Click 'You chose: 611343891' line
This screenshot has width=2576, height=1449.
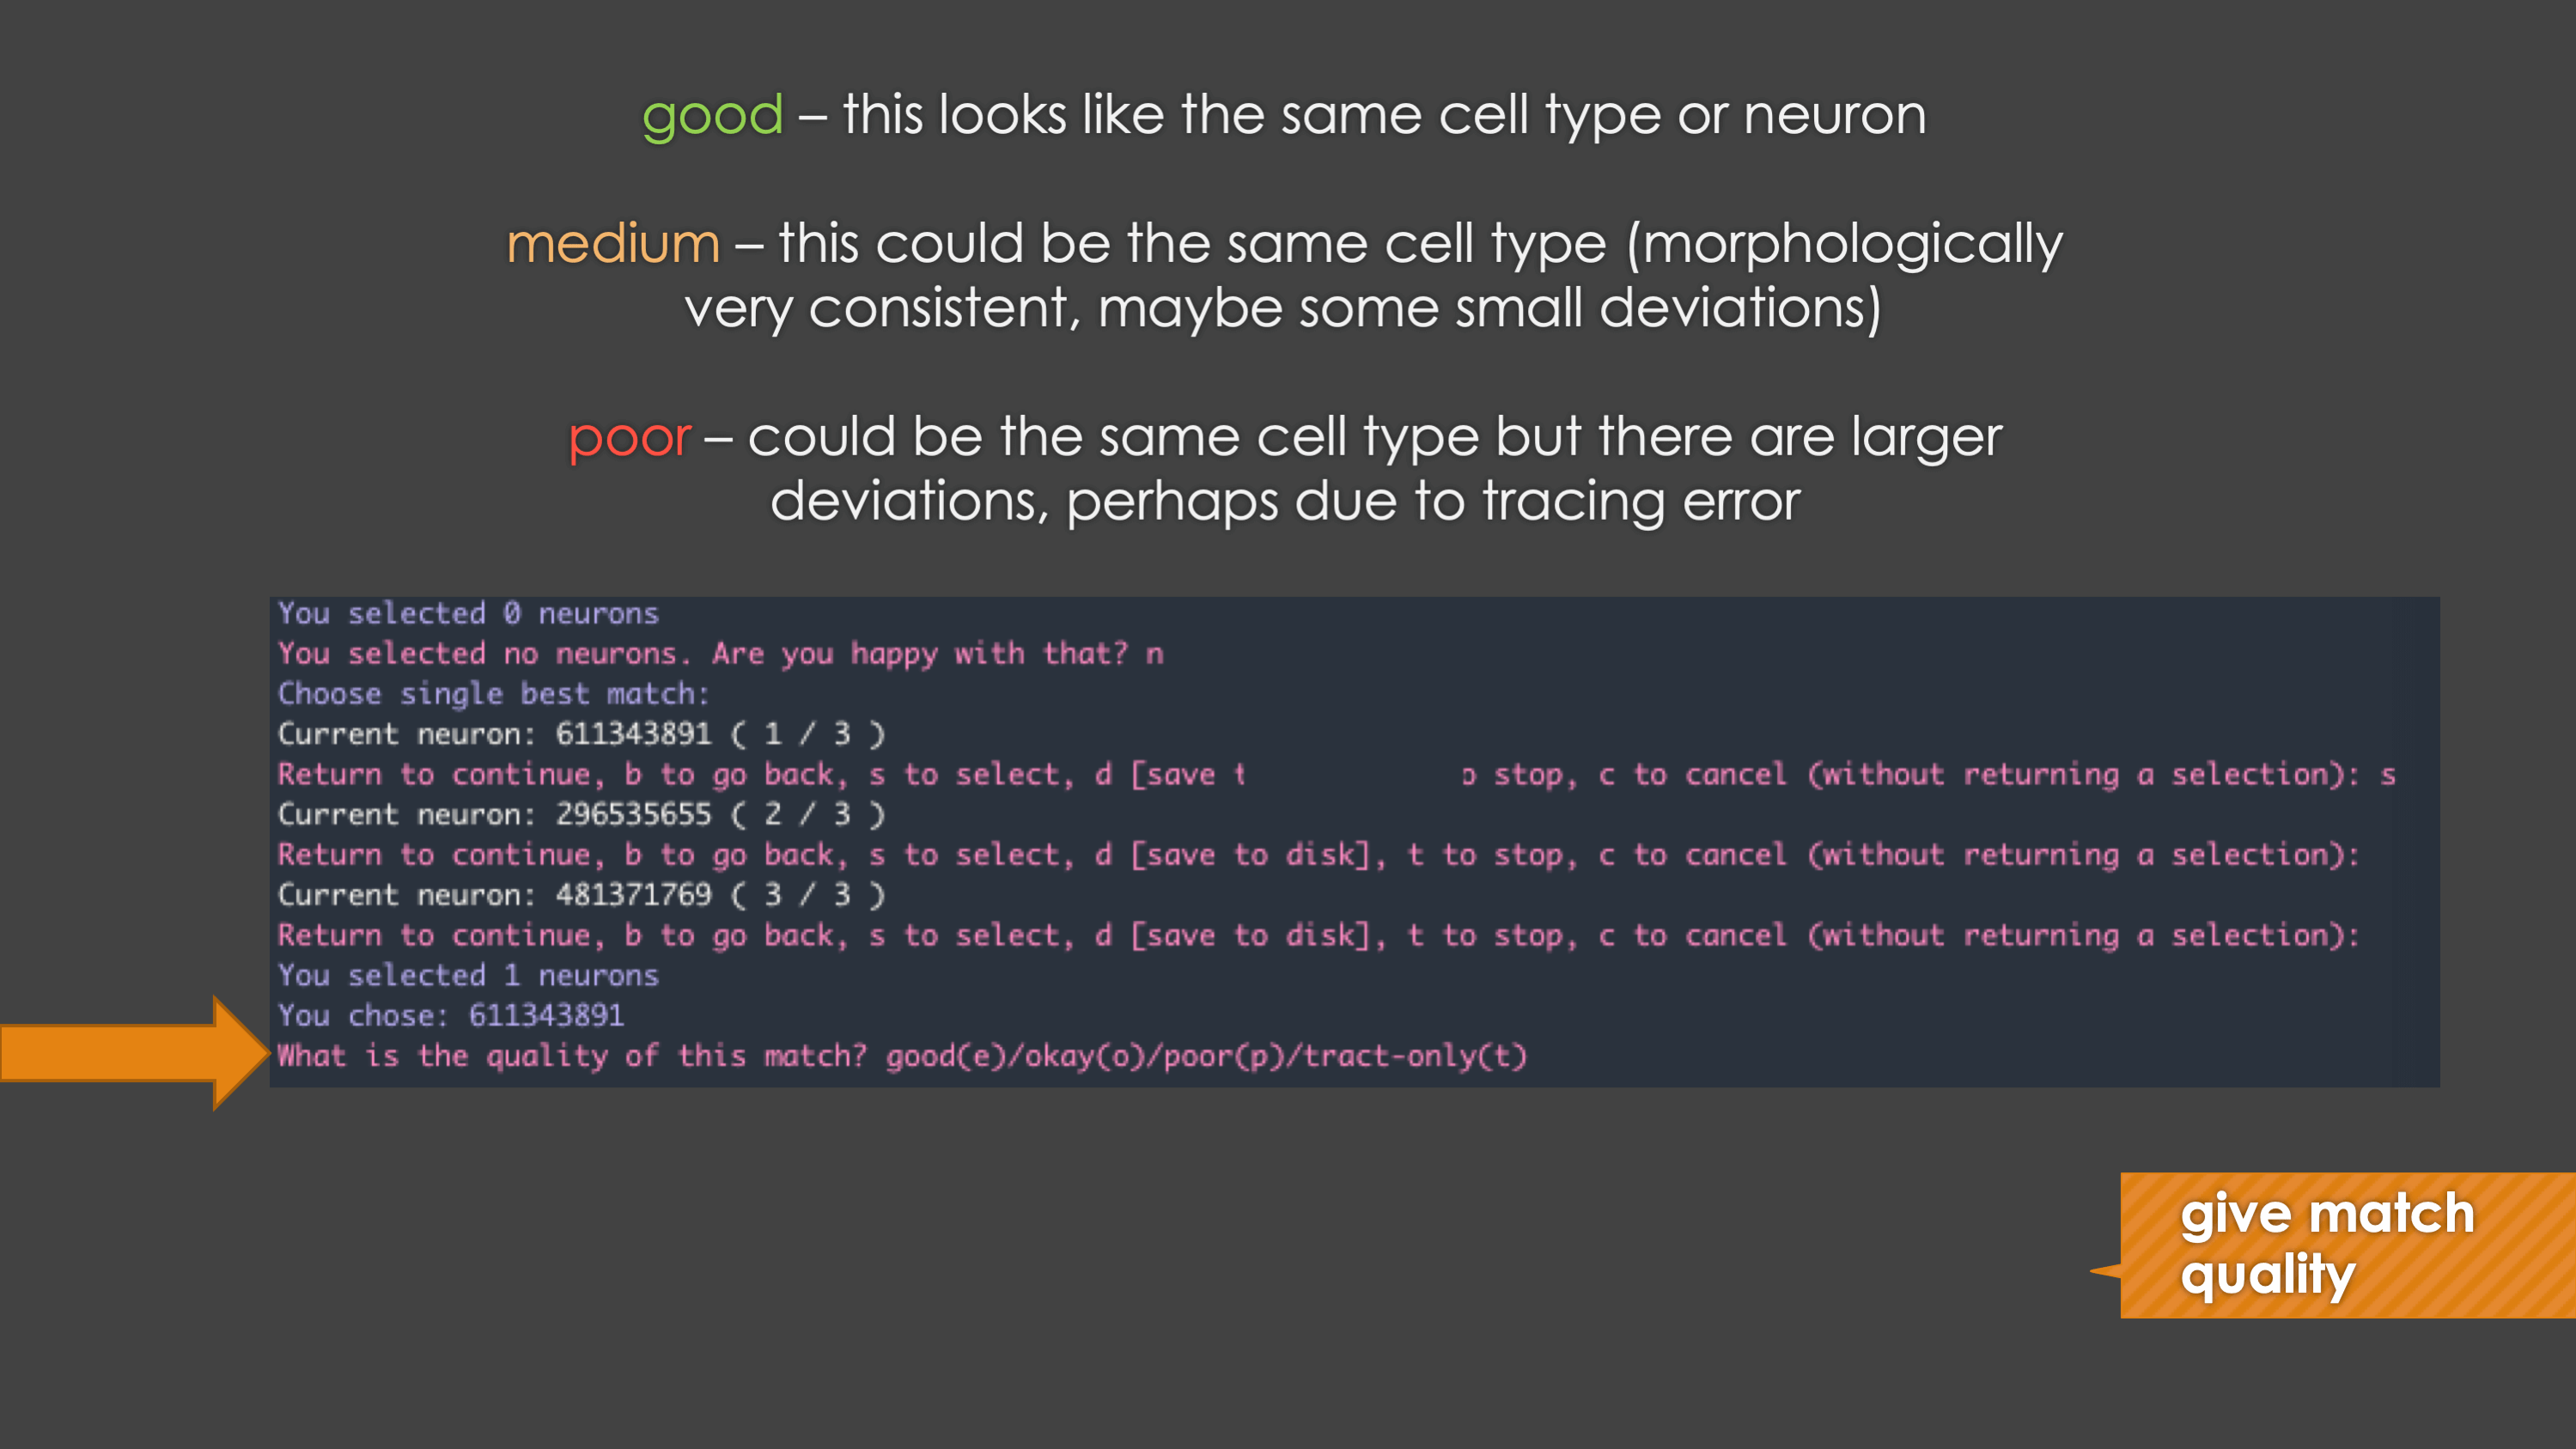tap(450, 1016)
